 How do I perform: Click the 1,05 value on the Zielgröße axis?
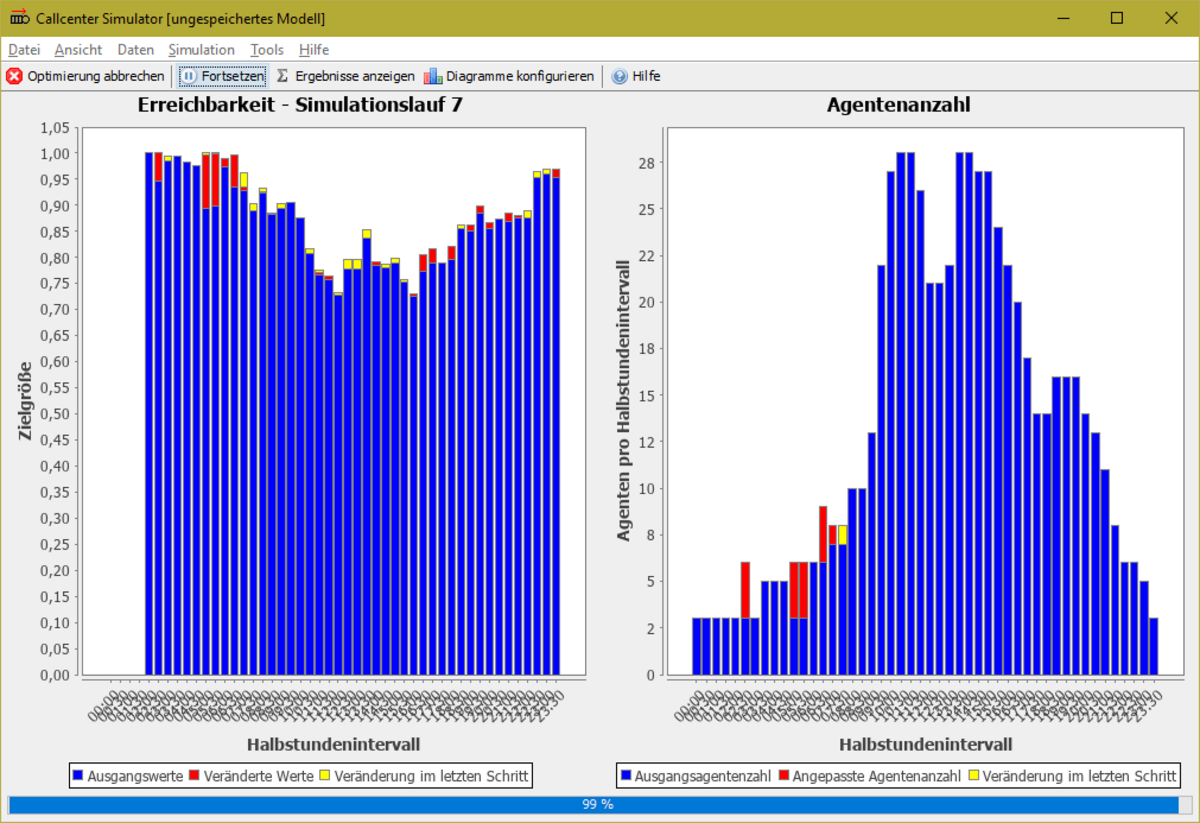[56, 128]
